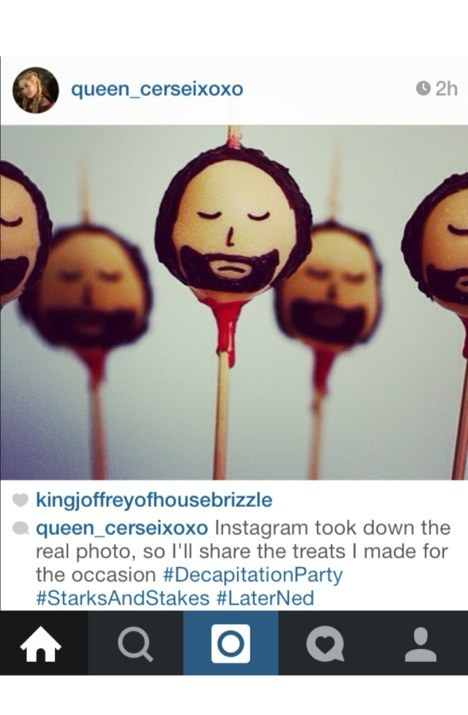This screenshot has width=468, height=715.
Task: Click the clock icon next to 2h
Action: pyautogui.click(x=423, y=88)
